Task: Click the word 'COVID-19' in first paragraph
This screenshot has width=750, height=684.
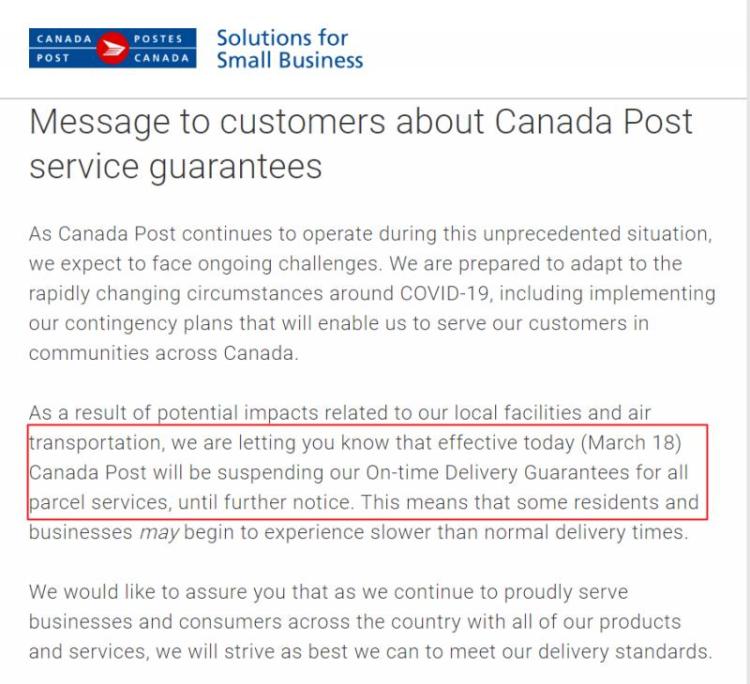Action: coord(444,293)
